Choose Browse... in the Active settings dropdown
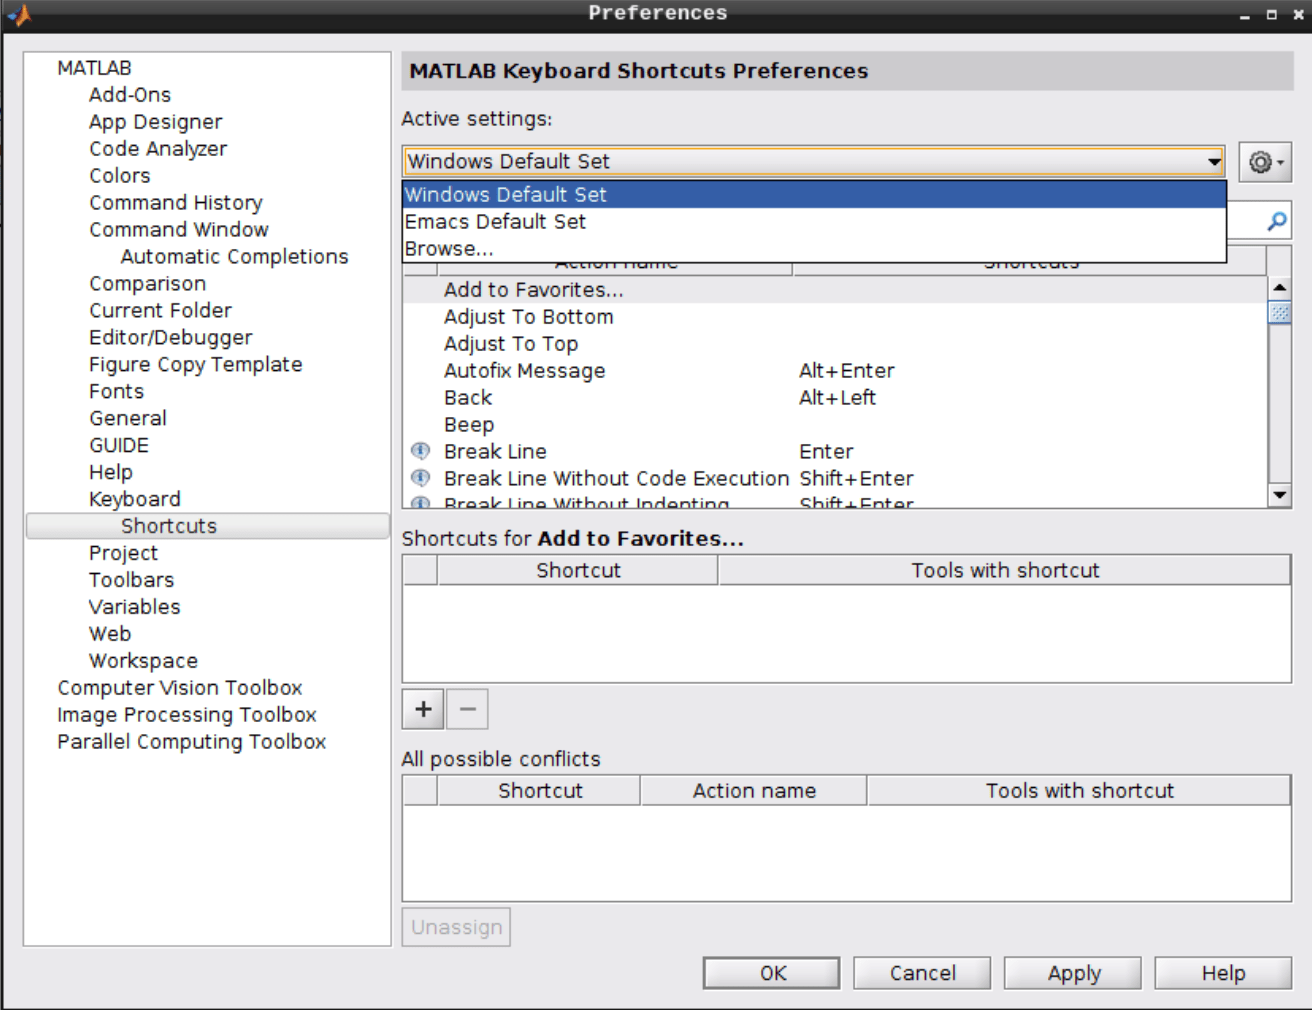This screenshot has width=1312, height=1010. [x=450, y=248]
